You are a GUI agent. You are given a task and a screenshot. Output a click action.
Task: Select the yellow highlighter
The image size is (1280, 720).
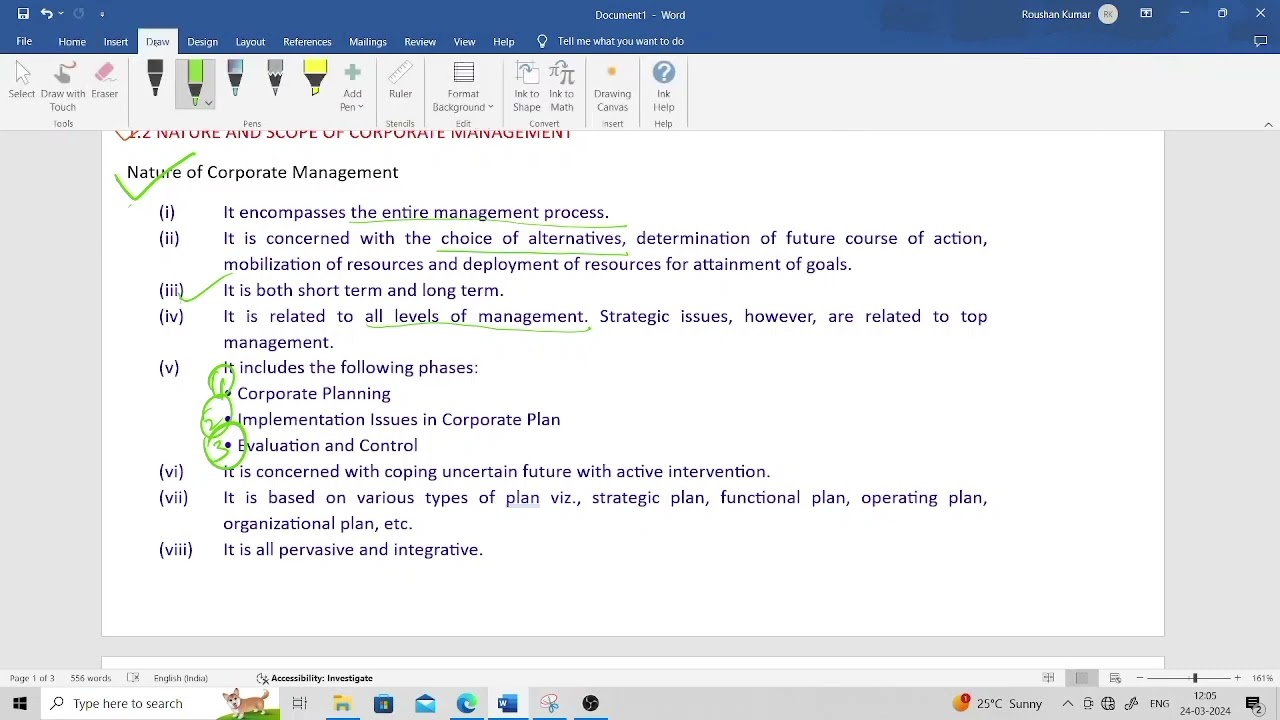point(315,79)
